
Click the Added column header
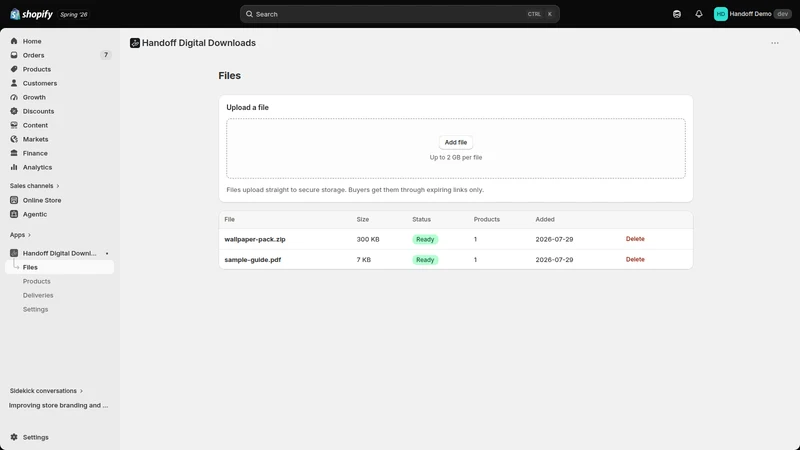click(x=544, y=219)
